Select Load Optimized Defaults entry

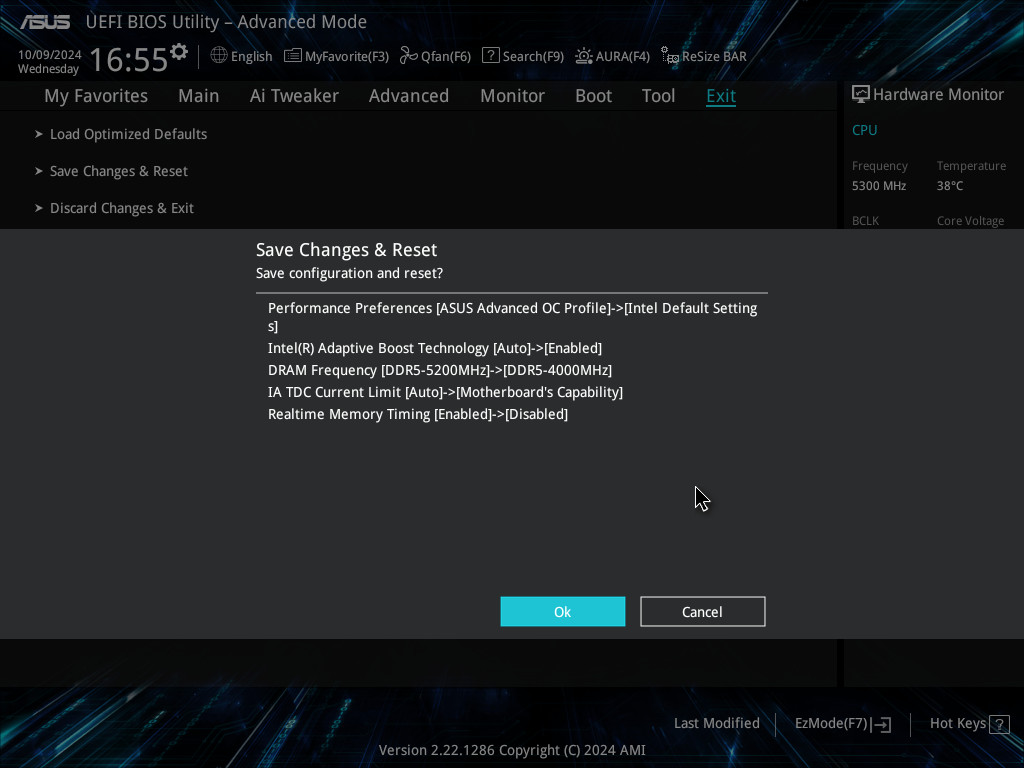click(x=129, y=134)
